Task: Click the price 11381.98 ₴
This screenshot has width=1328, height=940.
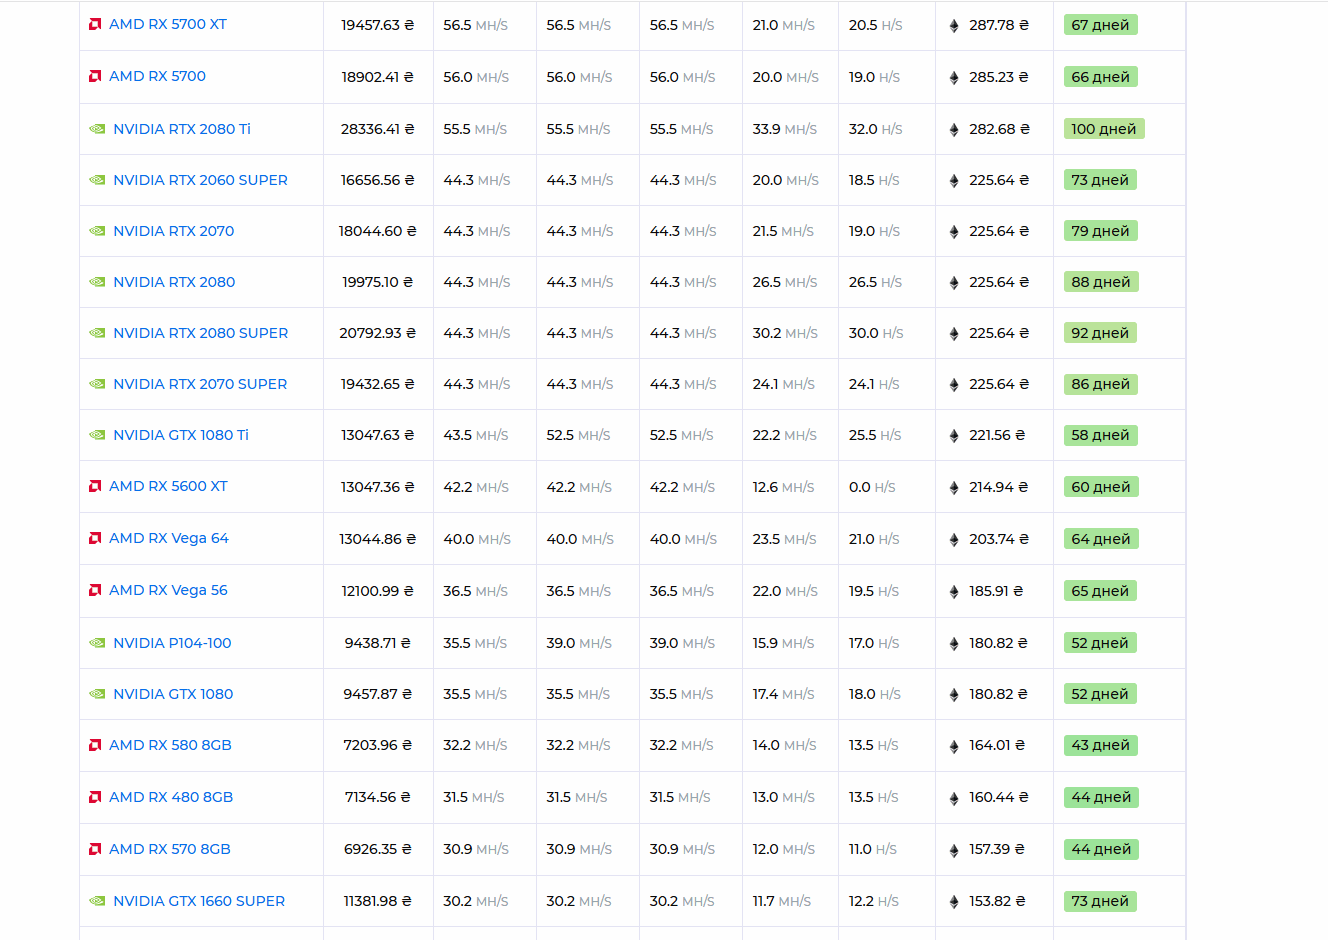Action: 377,901
